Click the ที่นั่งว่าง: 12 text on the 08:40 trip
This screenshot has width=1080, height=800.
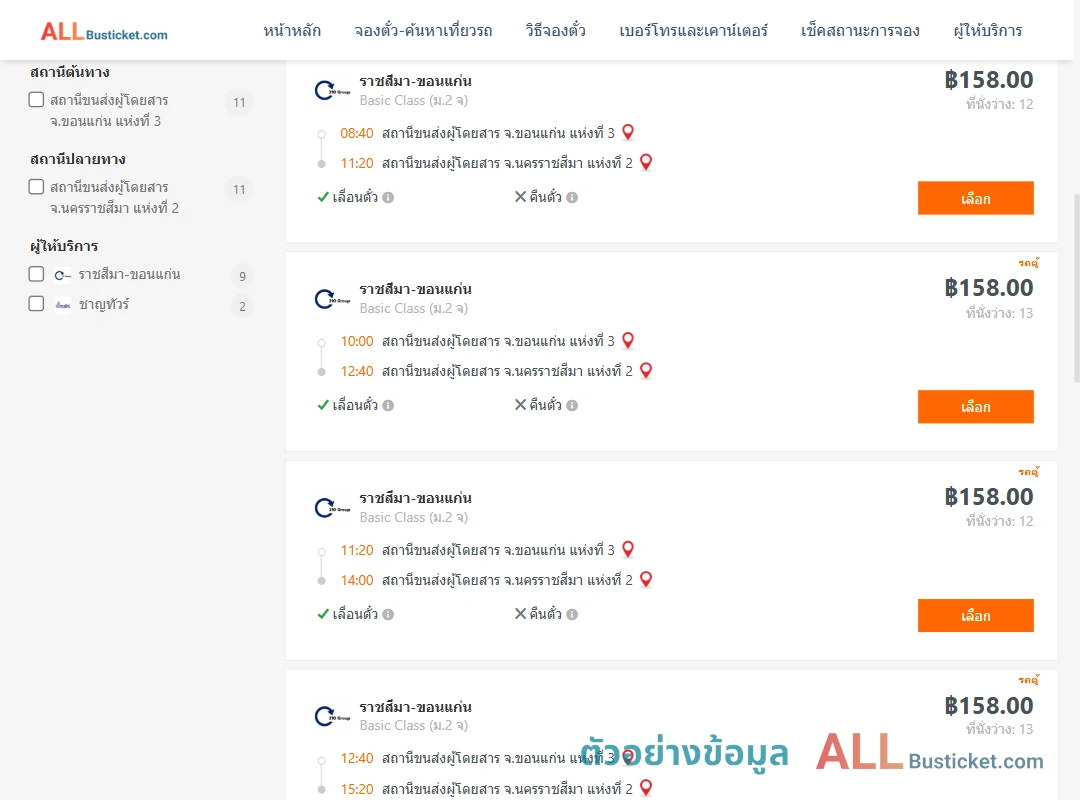pos(999,104)
